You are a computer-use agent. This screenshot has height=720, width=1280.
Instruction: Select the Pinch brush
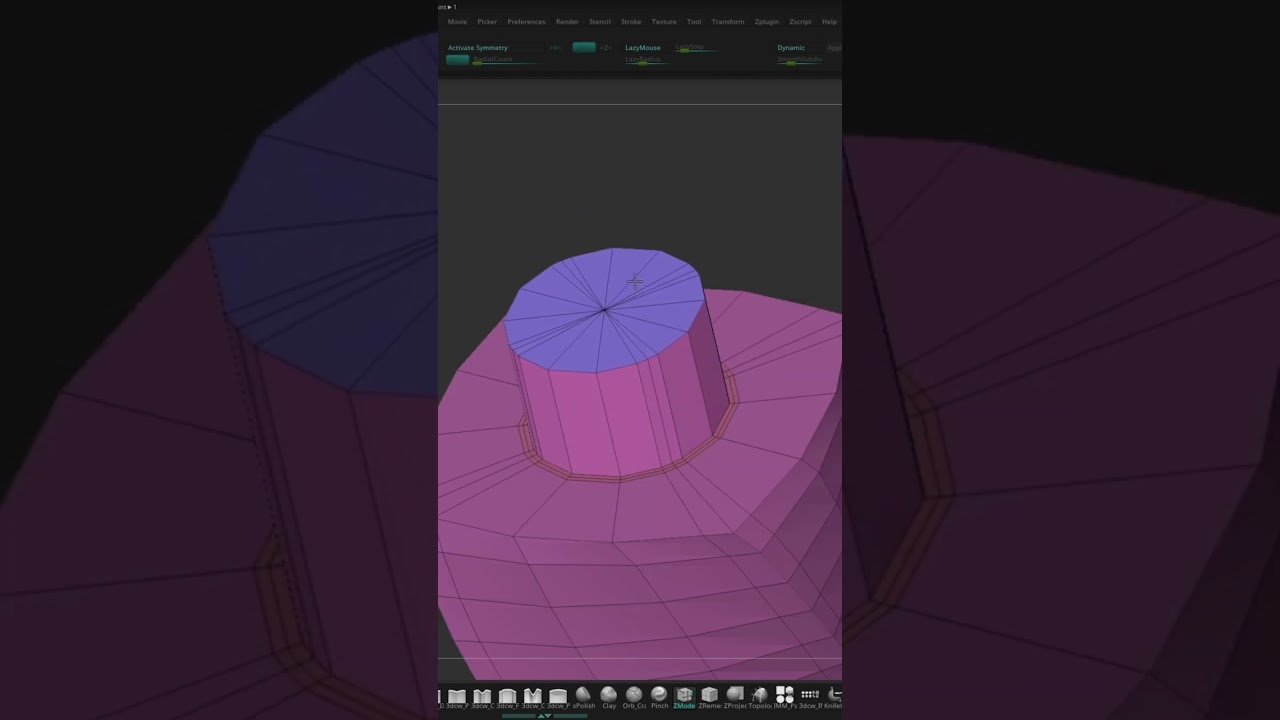pyautogui.click(x=659, y=695)
